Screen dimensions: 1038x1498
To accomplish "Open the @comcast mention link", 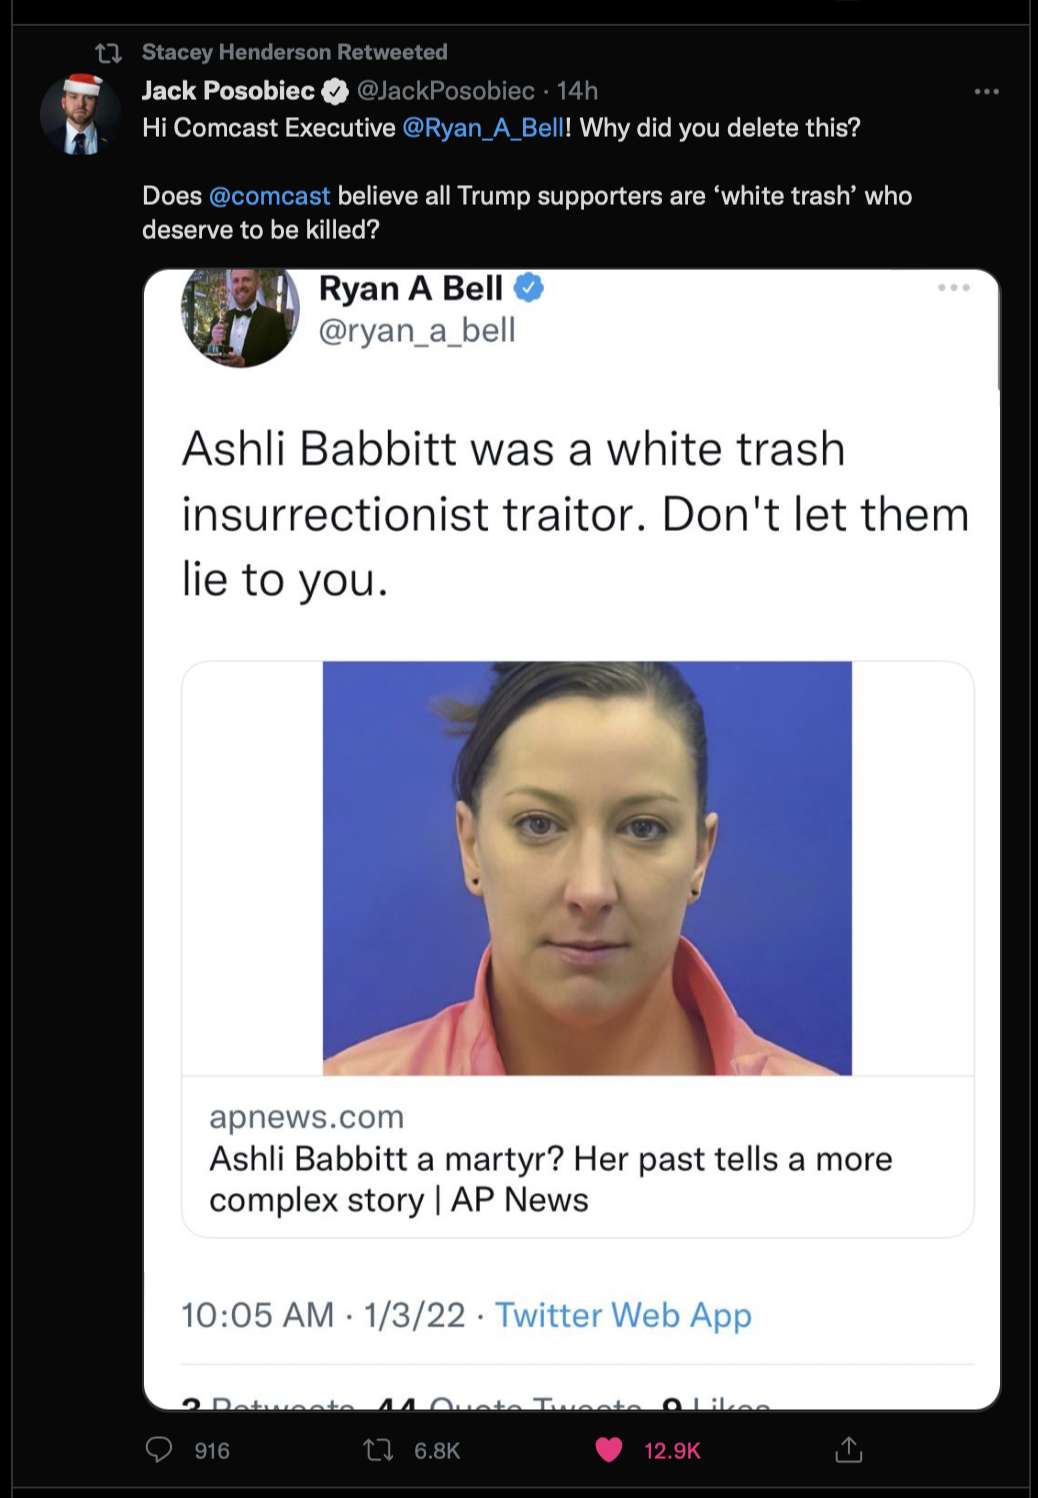I will 269,196.
